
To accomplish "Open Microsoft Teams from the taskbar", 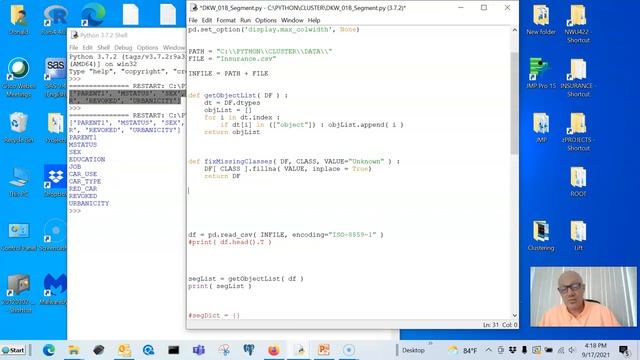I will pyautogui.click(x=199, y=350).
